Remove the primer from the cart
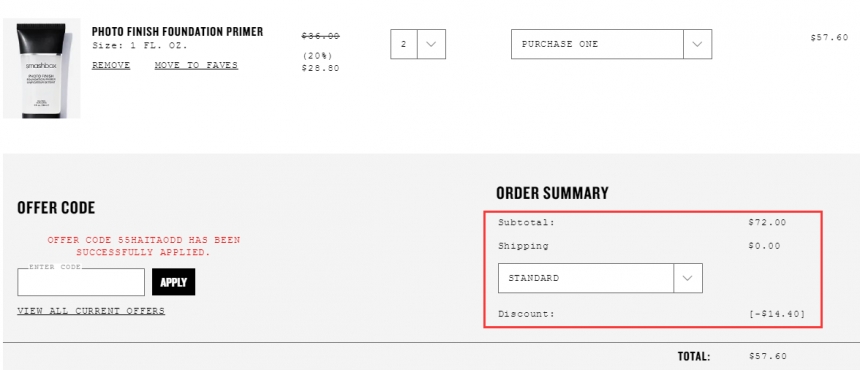Screen dimensions: 860x370 [x=111, y=65]
